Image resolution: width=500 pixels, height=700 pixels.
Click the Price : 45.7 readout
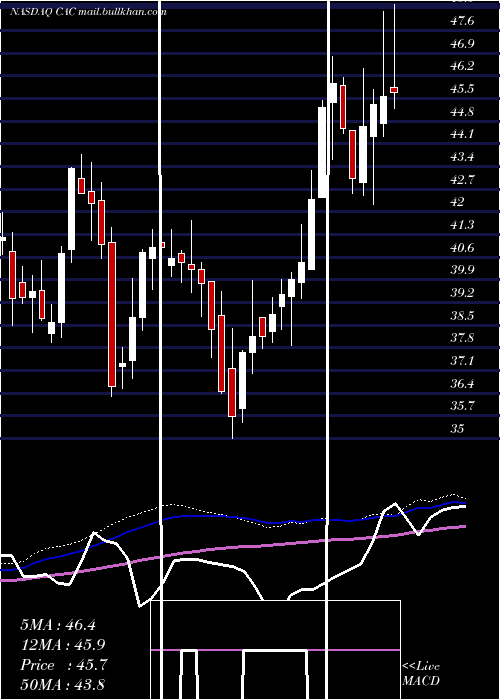point(63,665)
